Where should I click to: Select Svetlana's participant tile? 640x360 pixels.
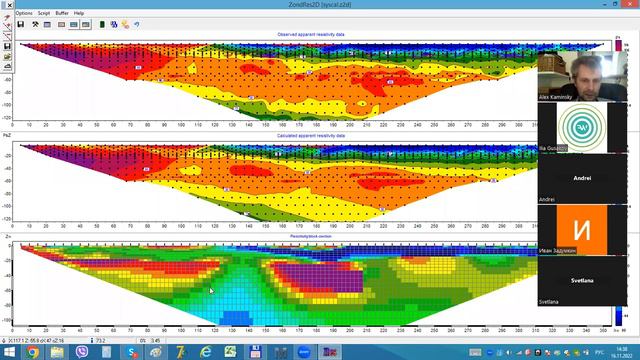pos(582,281)
